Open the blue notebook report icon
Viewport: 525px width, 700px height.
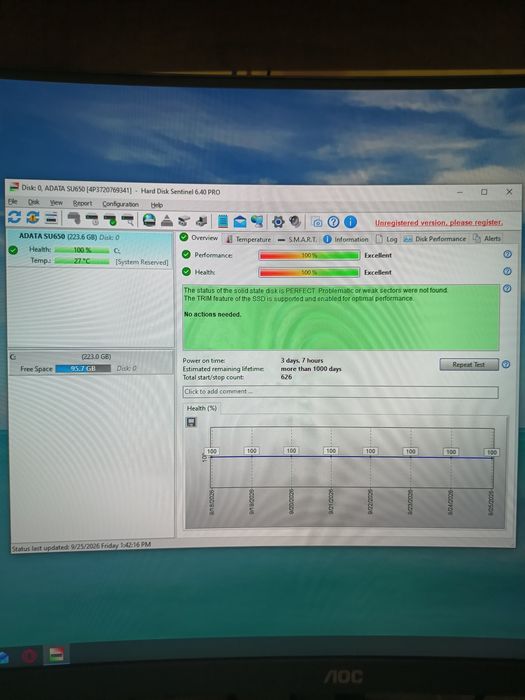[x=222, y=221]
